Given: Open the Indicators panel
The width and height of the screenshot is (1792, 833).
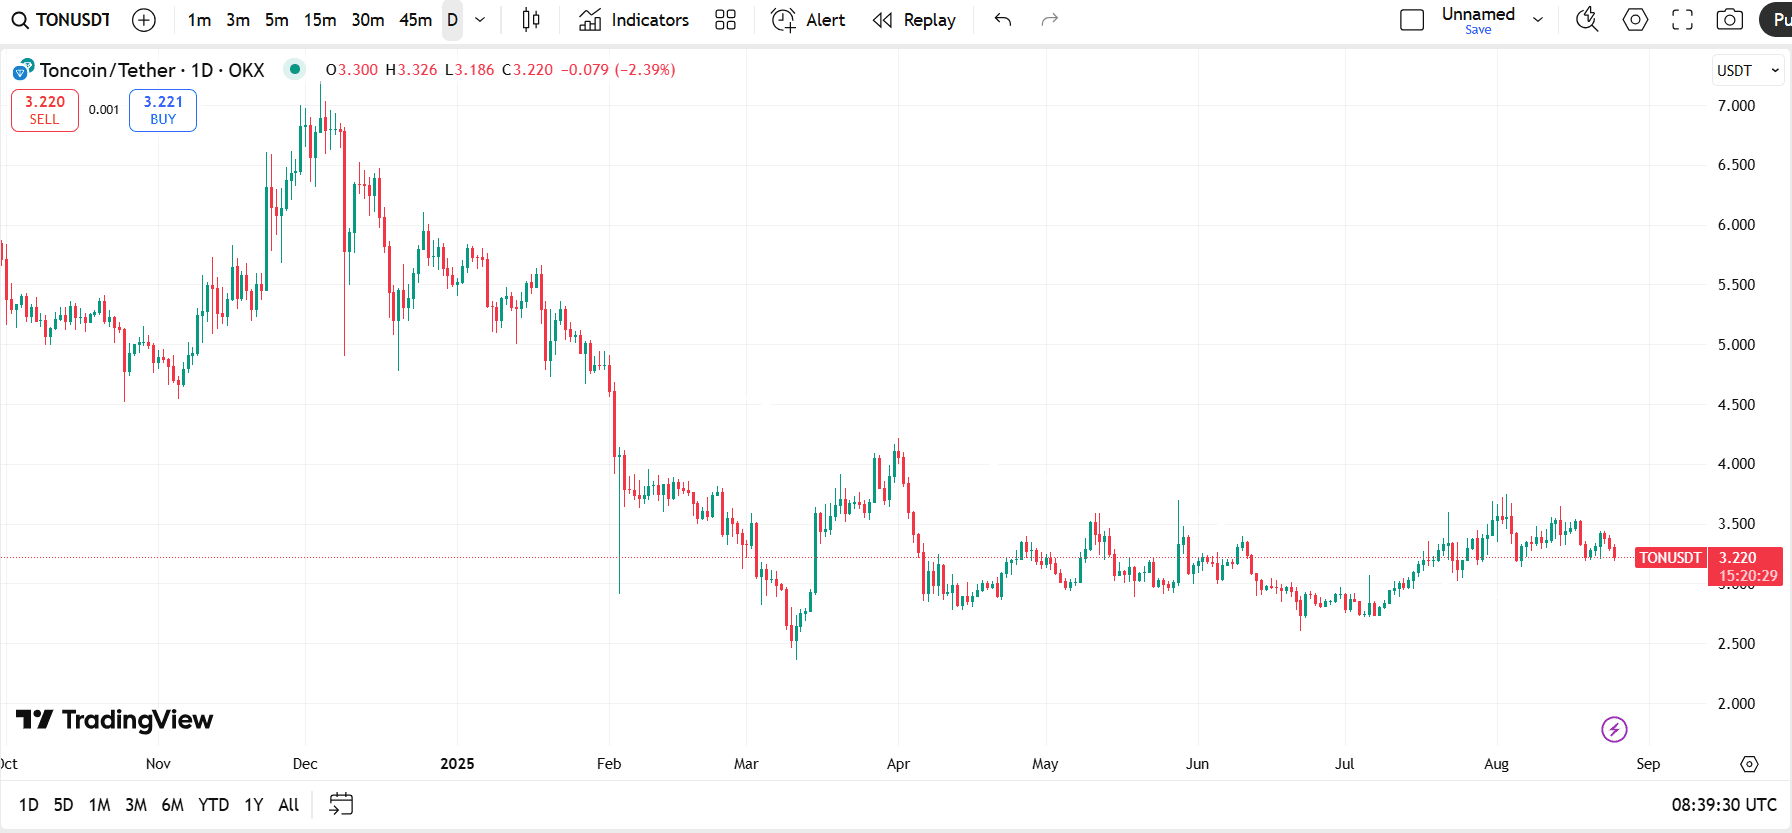Looking at the screenshot, I should click(x=634, y=20).
